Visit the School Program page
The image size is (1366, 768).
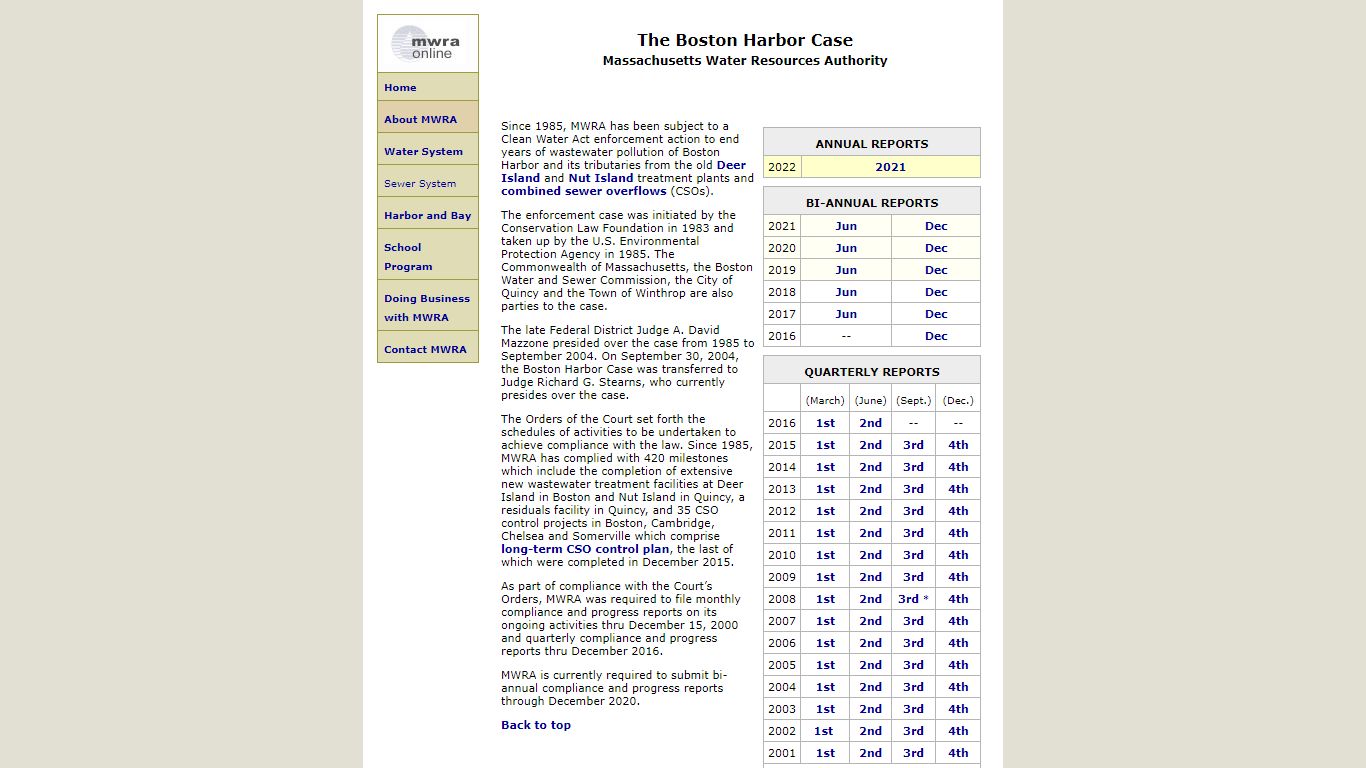[x=408, y=257]
